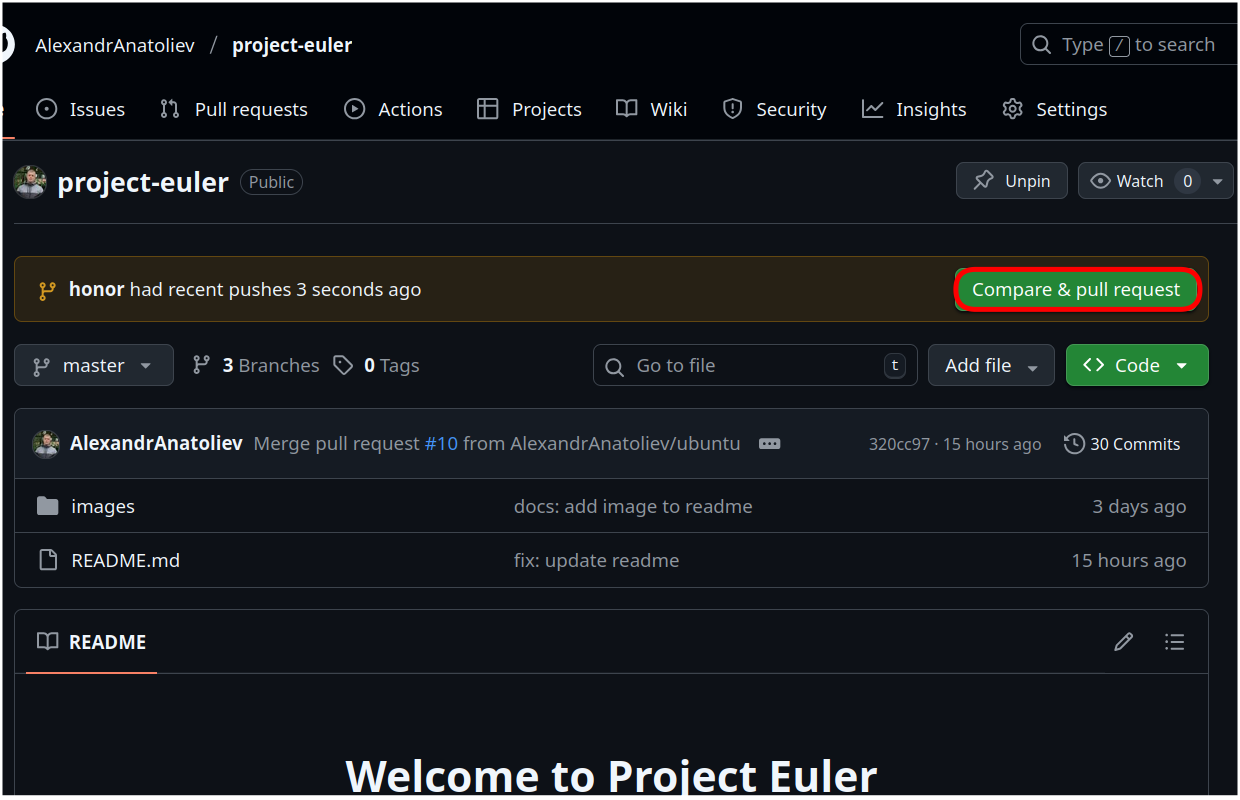Open the Wiki book icon
The width and height of the screenshot is (1240, 800).
(625, 109)
